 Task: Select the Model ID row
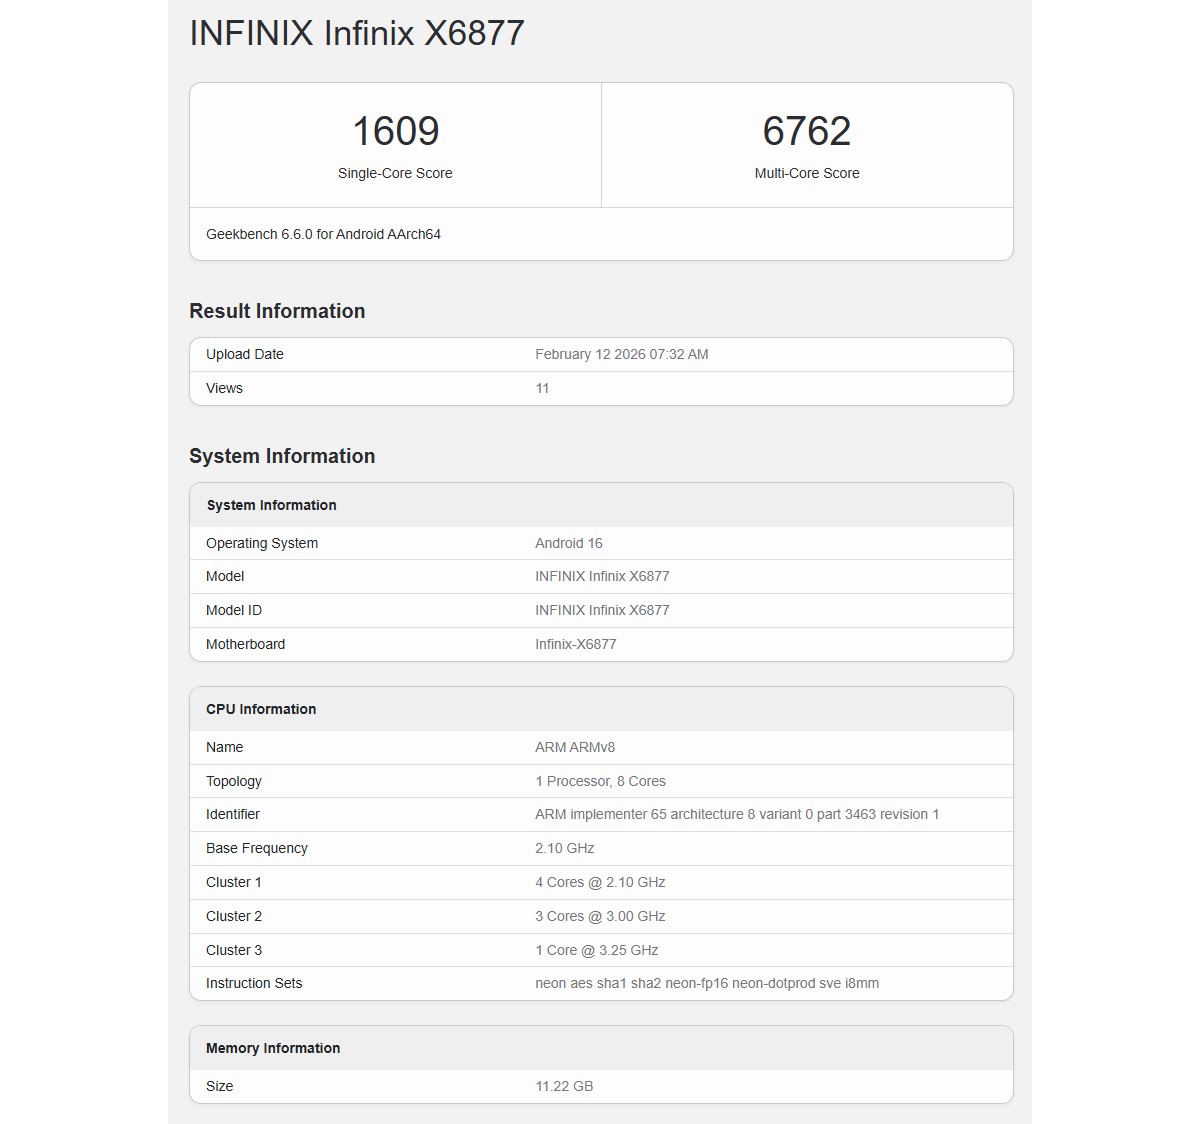601,610
